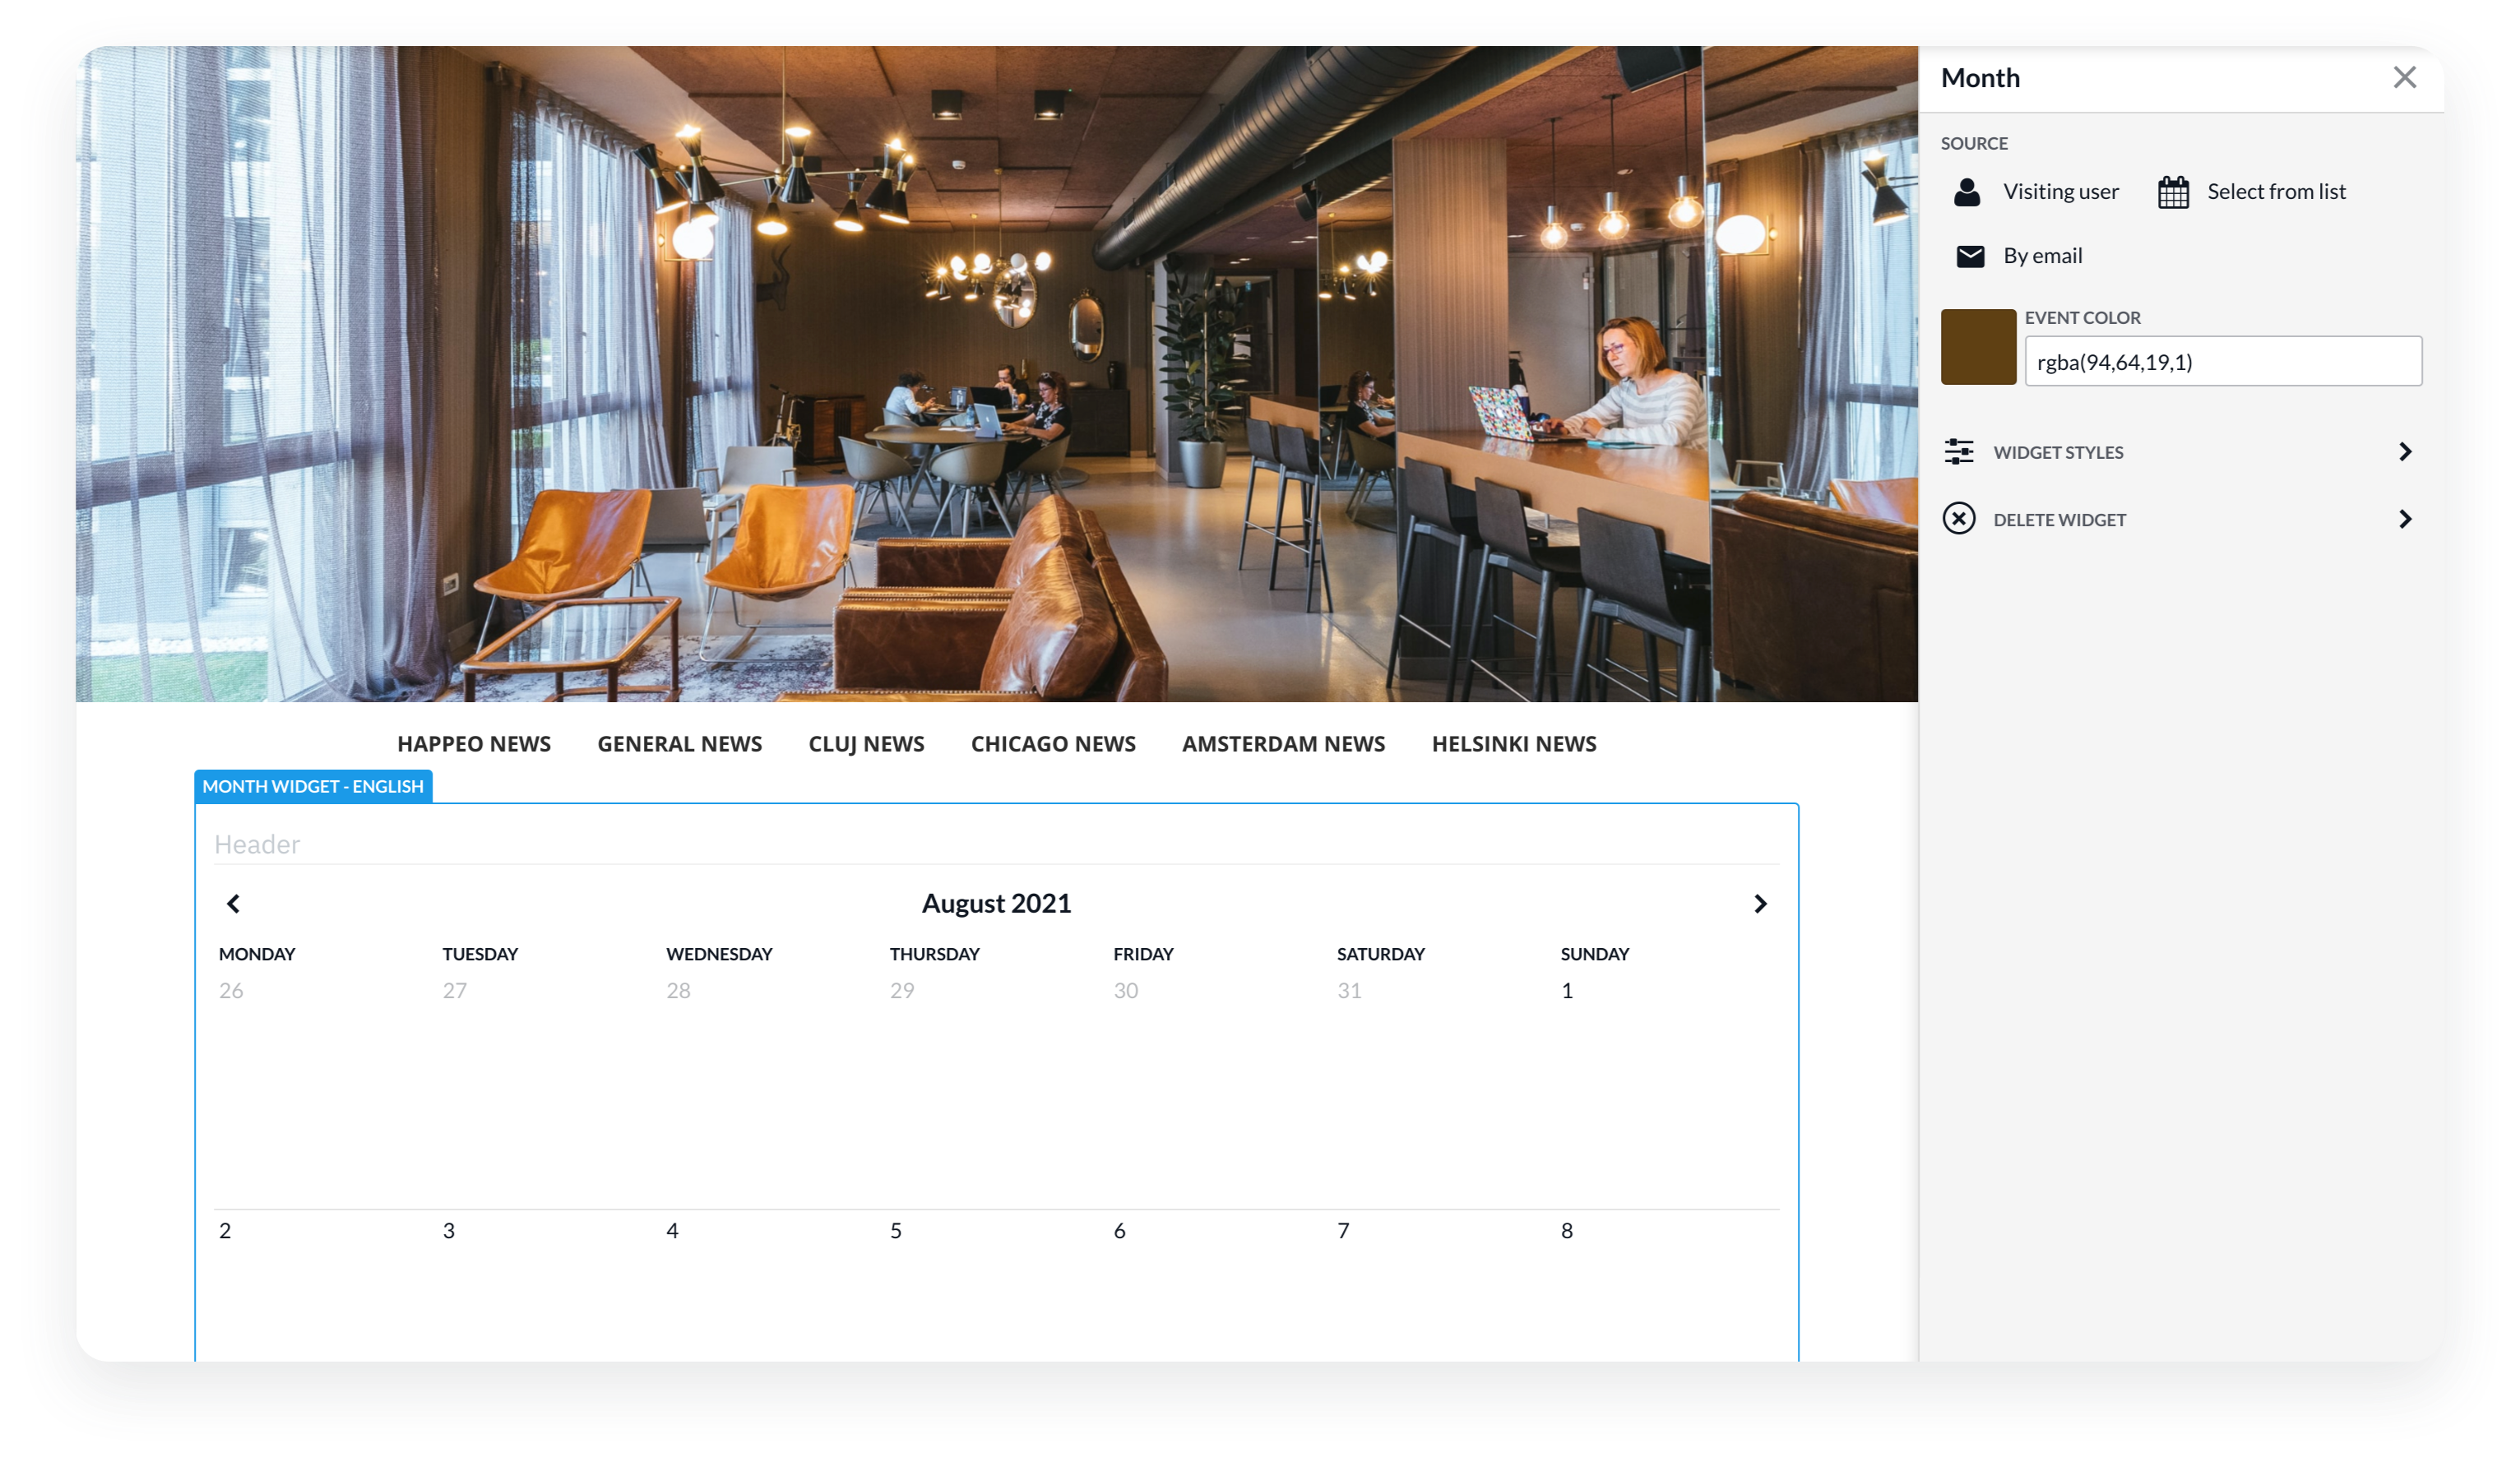Open the Chicago News tab
Image resolution: width=2520 pixels, height=1457 pixels.
click(x=1053, y=744)
